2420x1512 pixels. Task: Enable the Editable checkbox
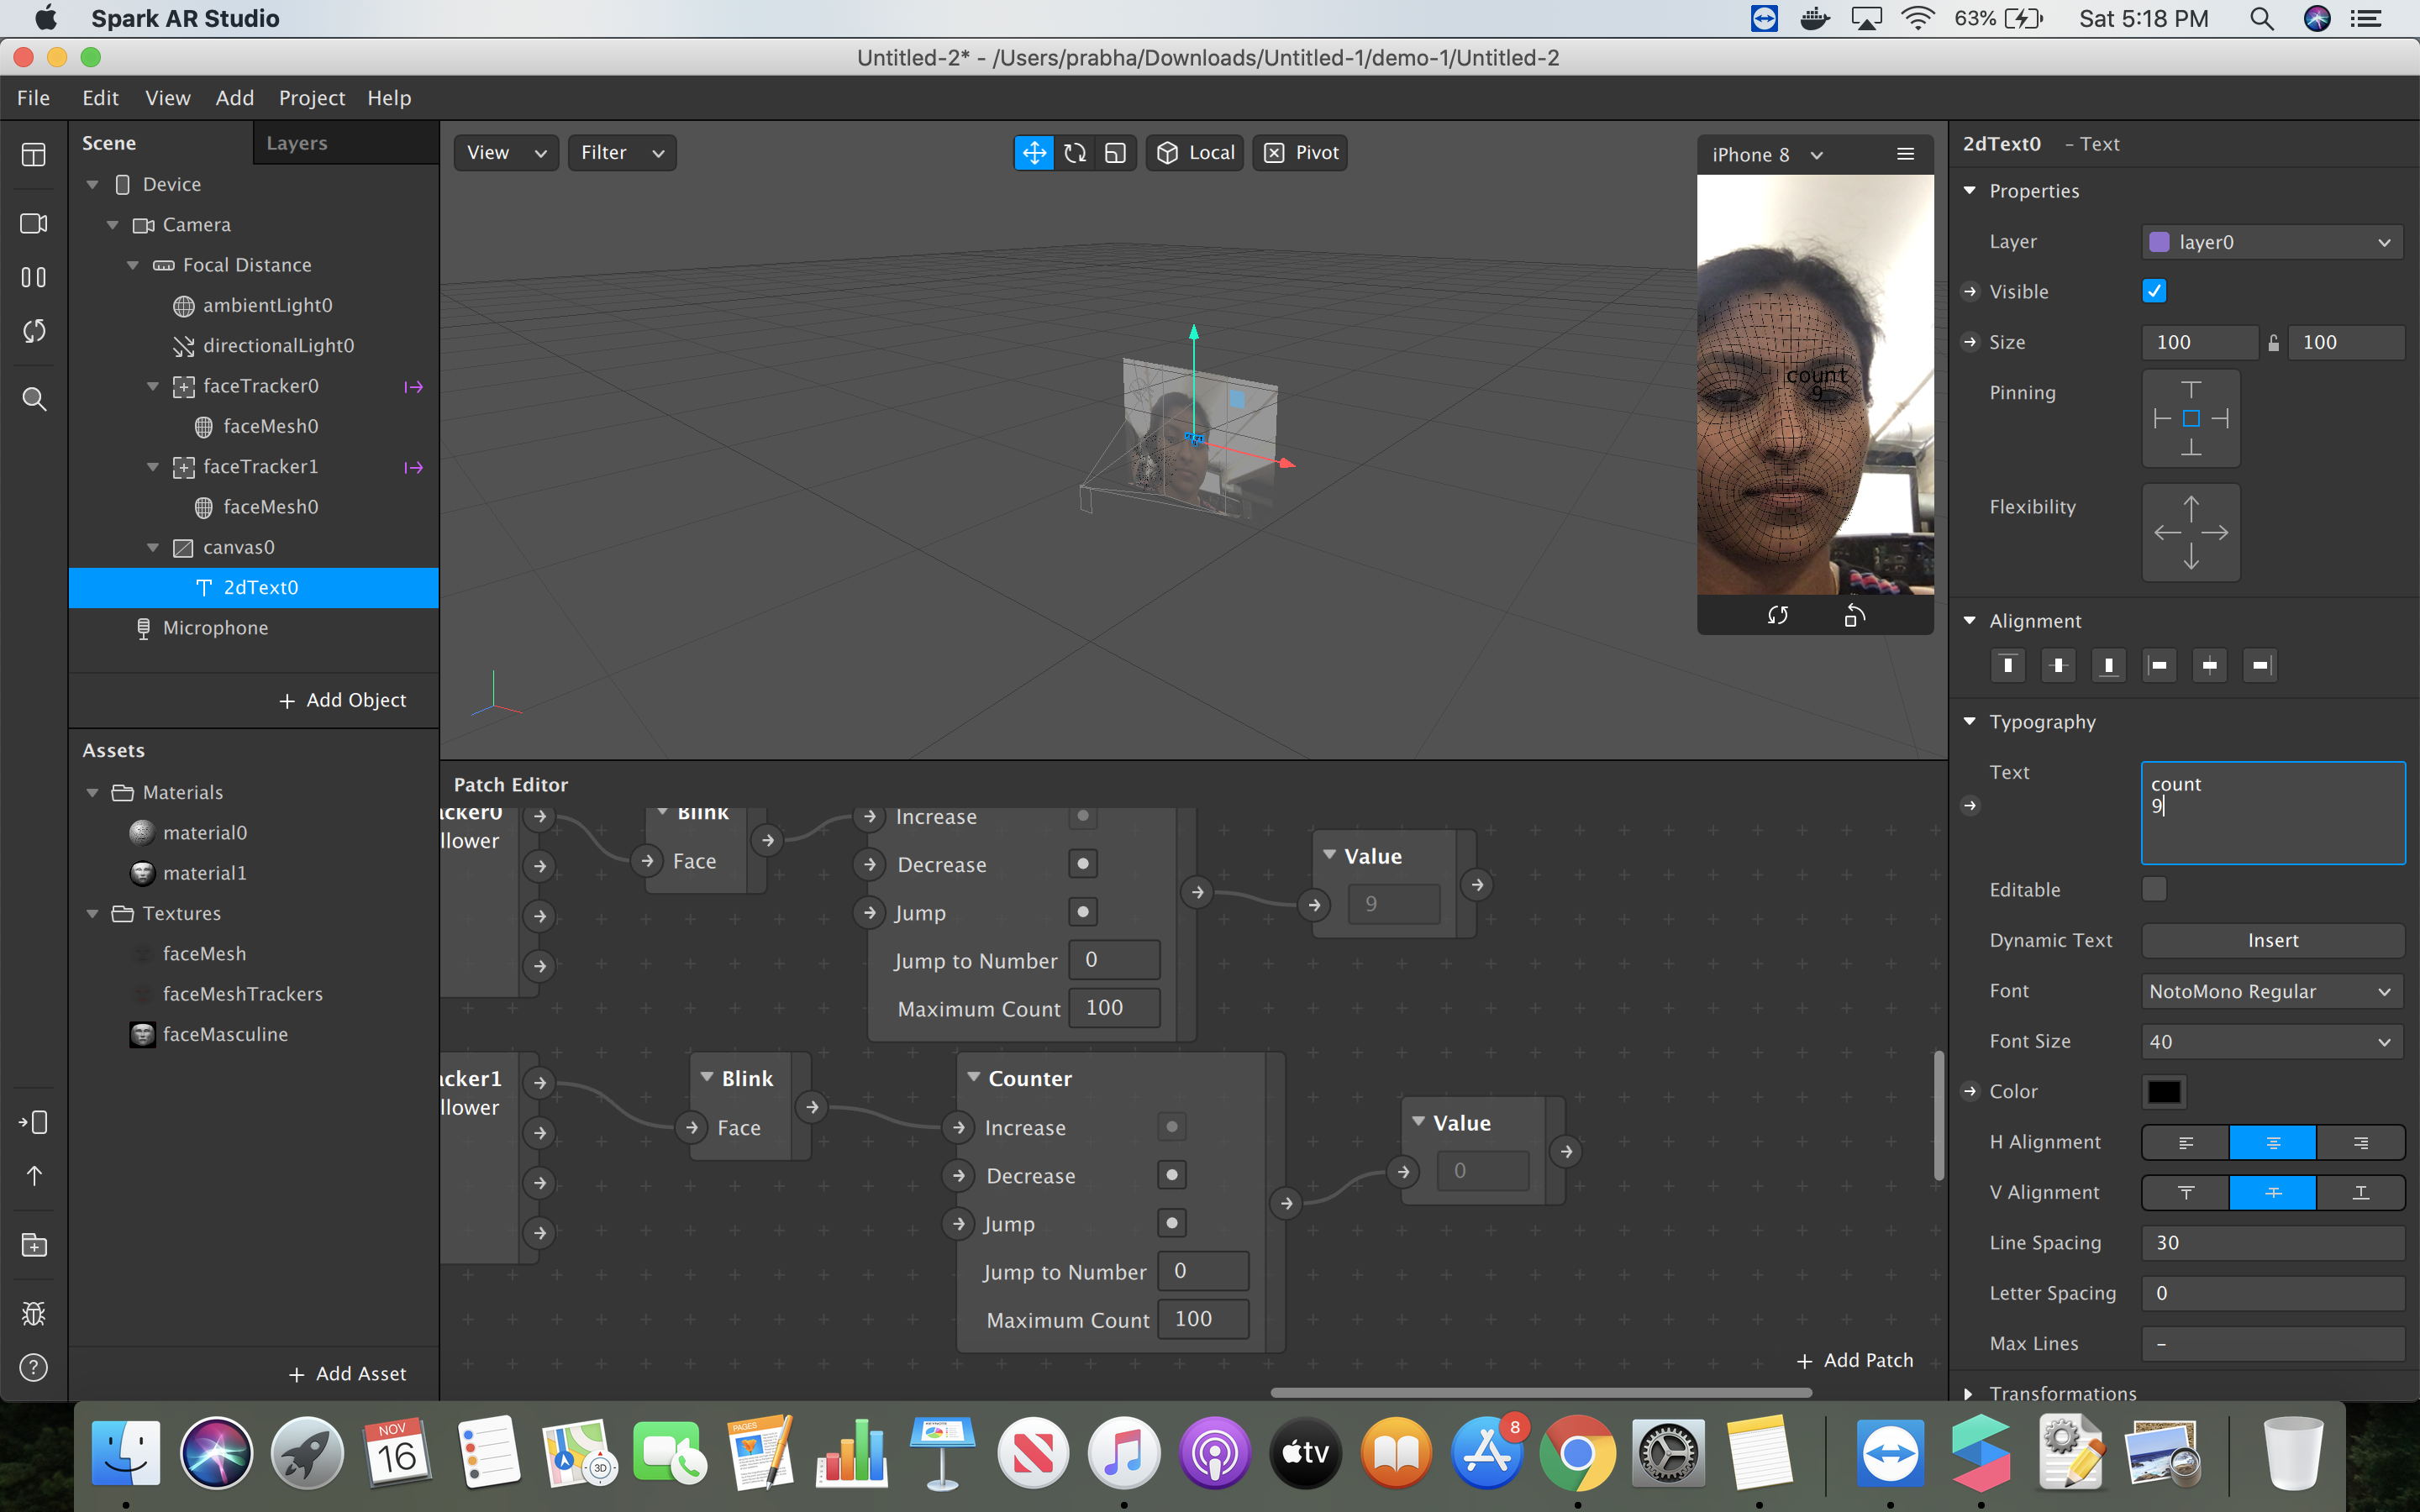2154,889
